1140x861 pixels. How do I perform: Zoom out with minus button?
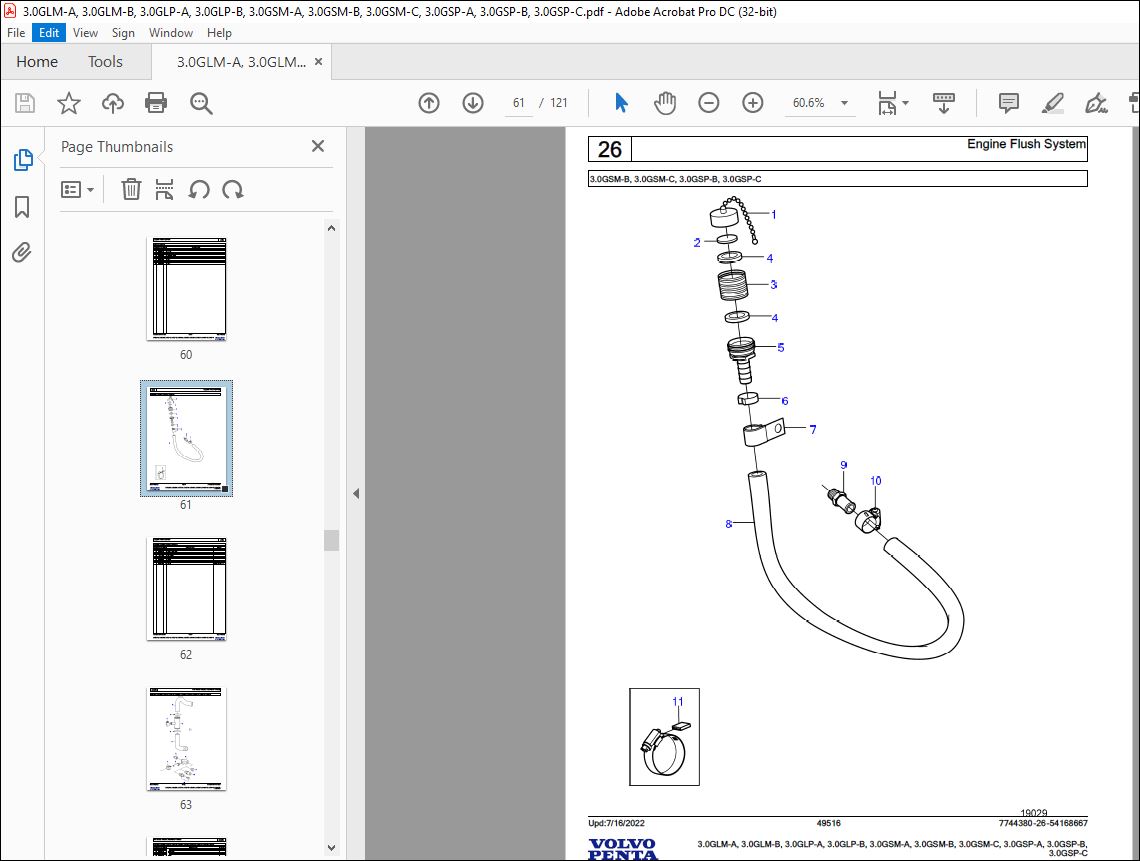pos(708,103)
